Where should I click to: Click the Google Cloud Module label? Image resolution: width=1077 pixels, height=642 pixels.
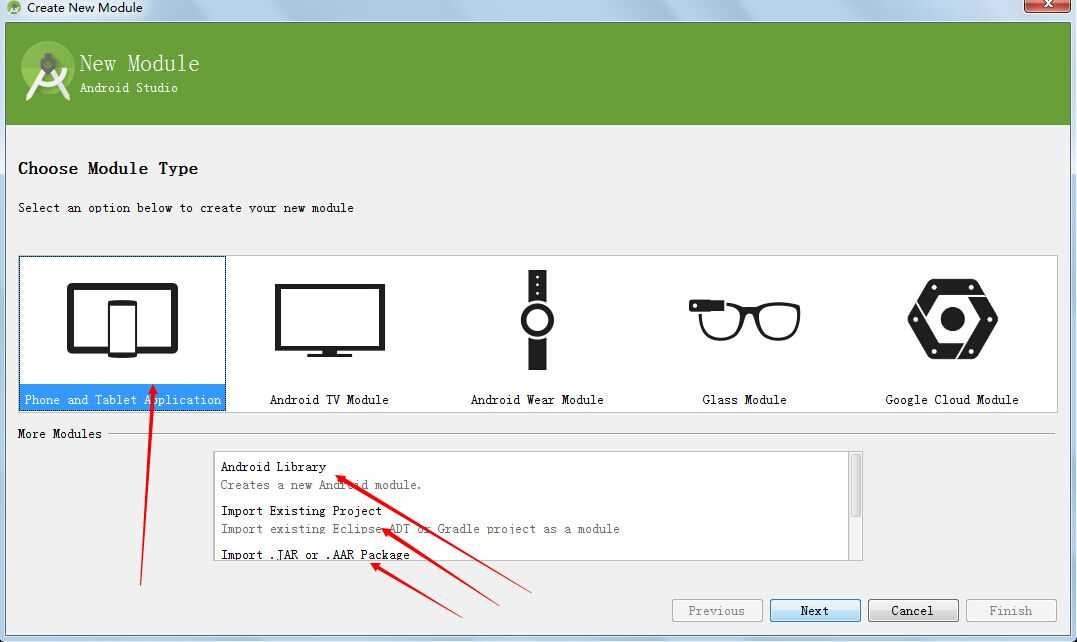point(952,400)
